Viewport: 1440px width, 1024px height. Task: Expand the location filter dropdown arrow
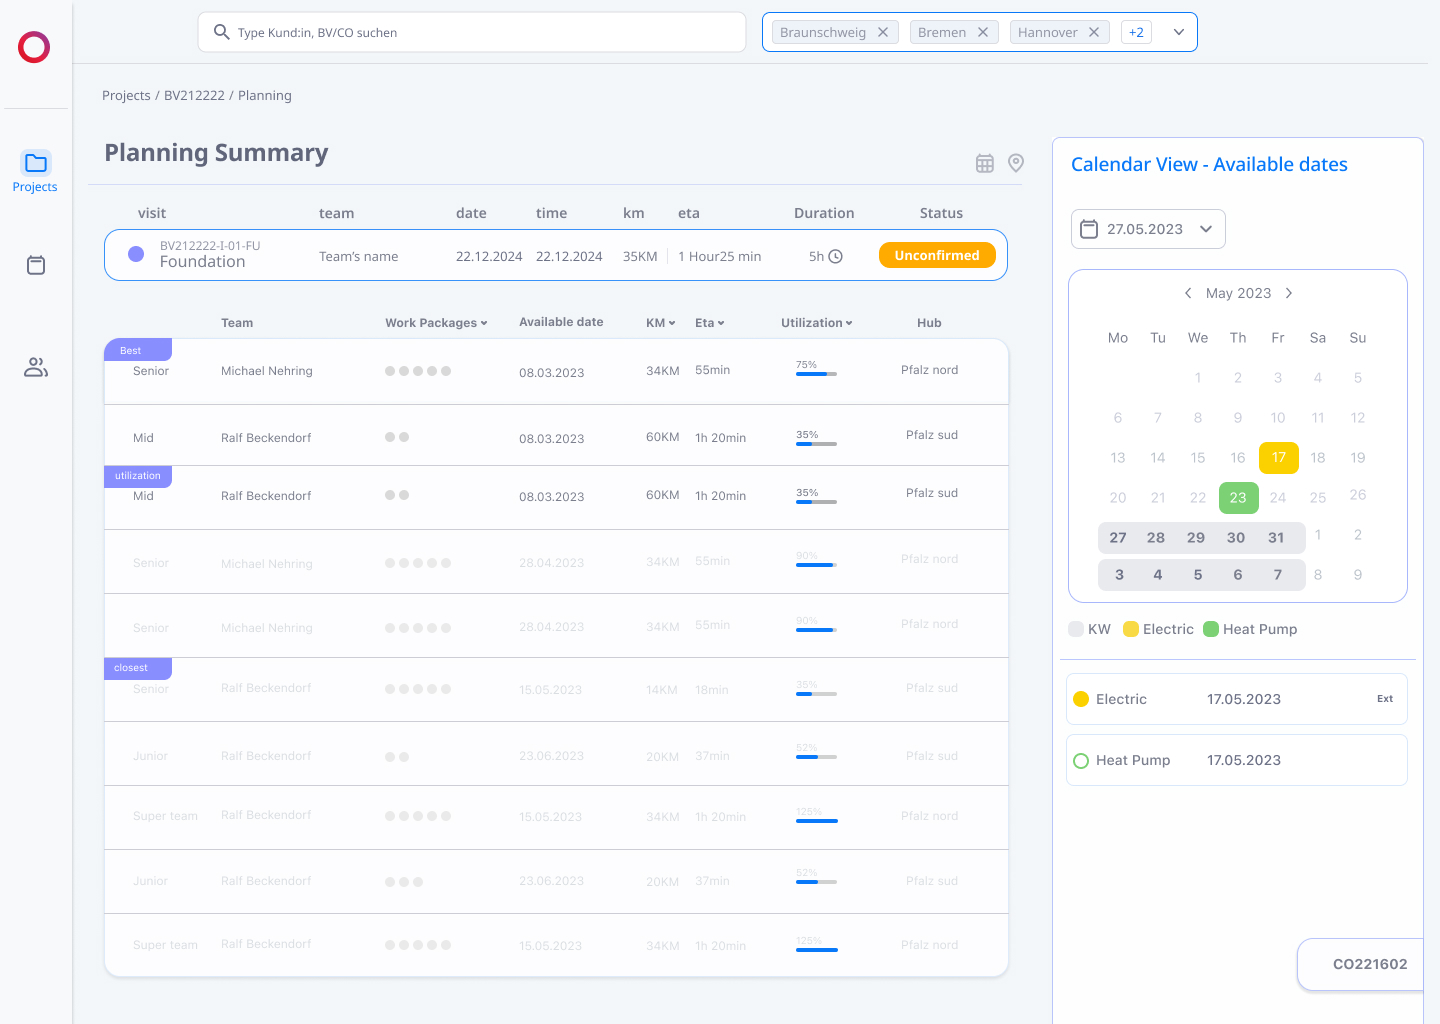(x=1179, y=32)
